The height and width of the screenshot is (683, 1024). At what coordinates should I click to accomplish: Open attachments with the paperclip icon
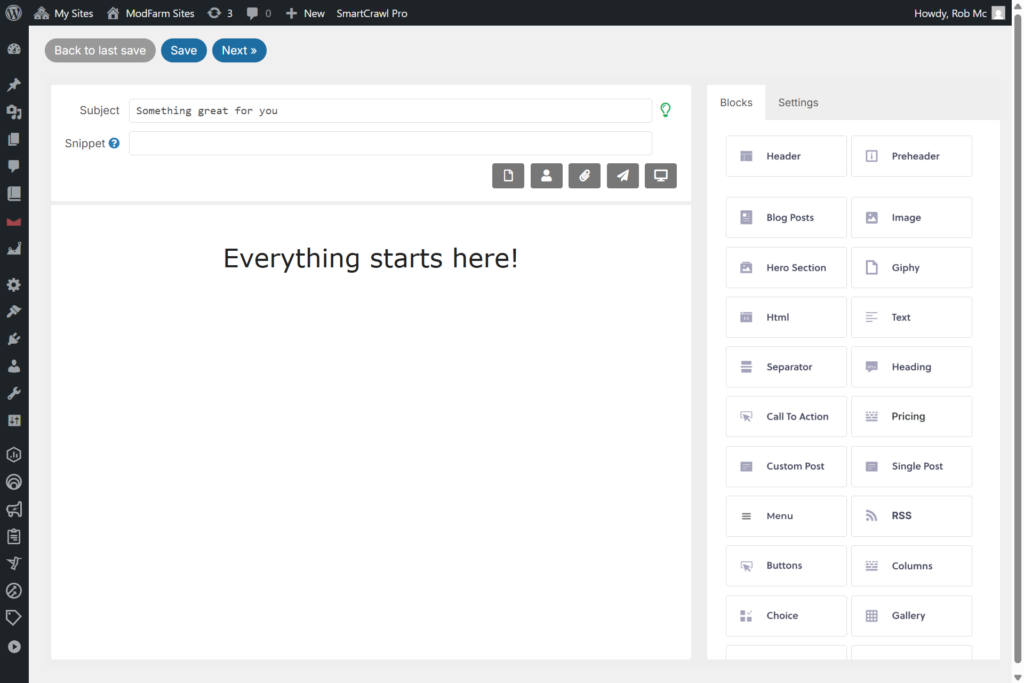(x=584, y=176)
